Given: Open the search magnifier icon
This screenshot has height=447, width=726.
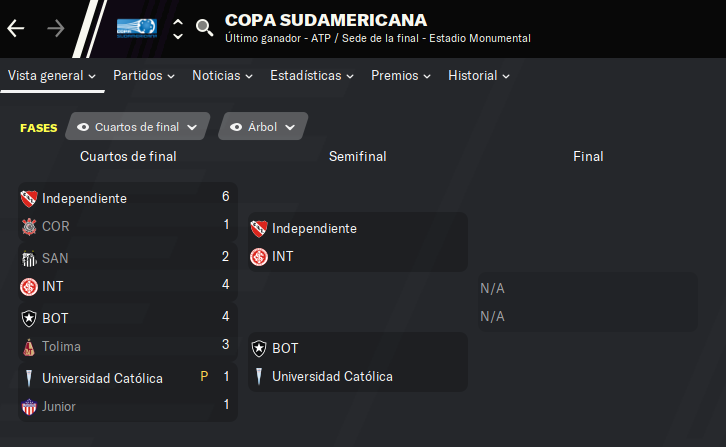Looking at the screenshot, I should pos(204,28).
